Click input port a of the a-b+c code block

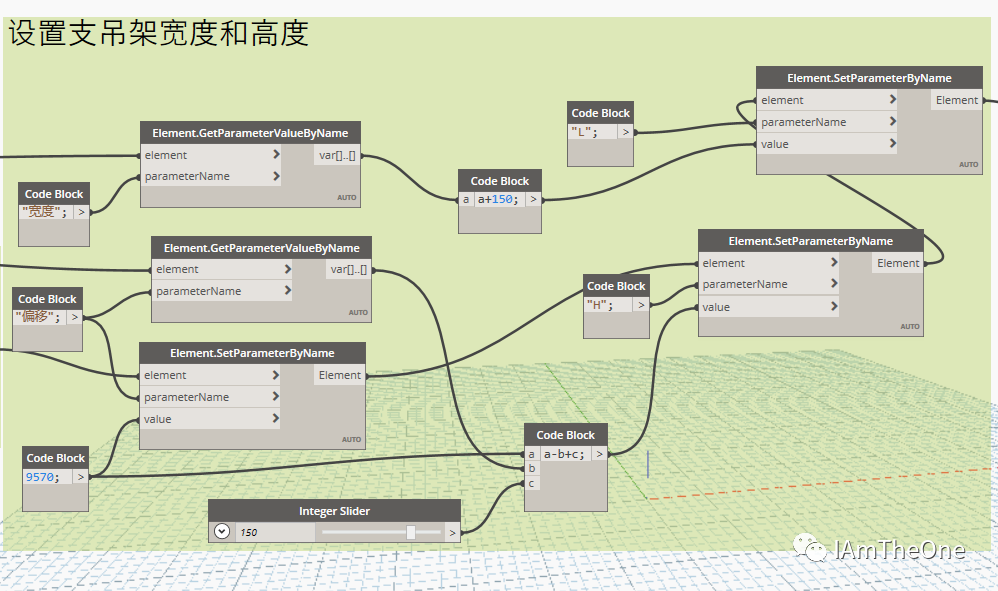(x=531, y=454)
